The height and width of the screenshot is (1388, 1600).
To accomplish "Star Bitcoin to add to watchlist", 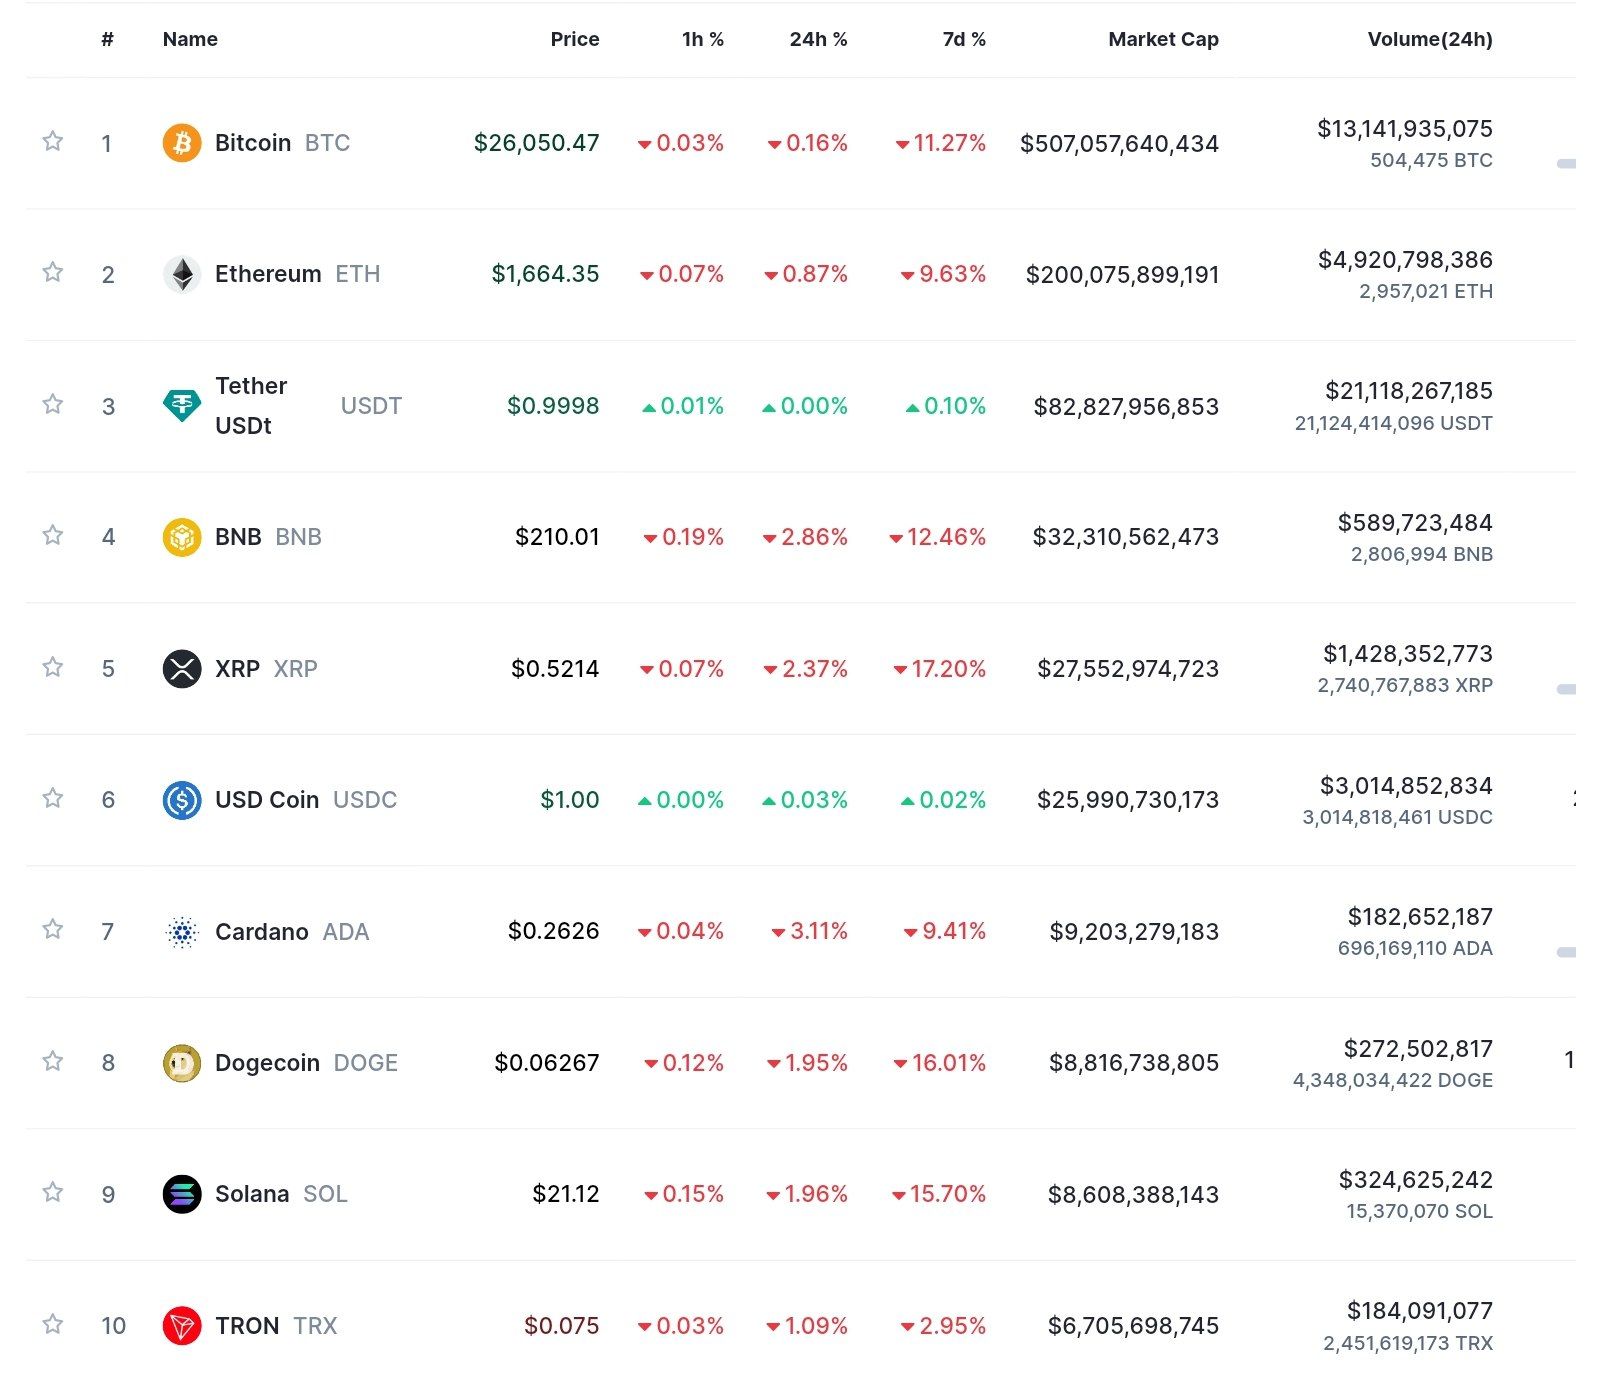I will [x=53, y=141].
